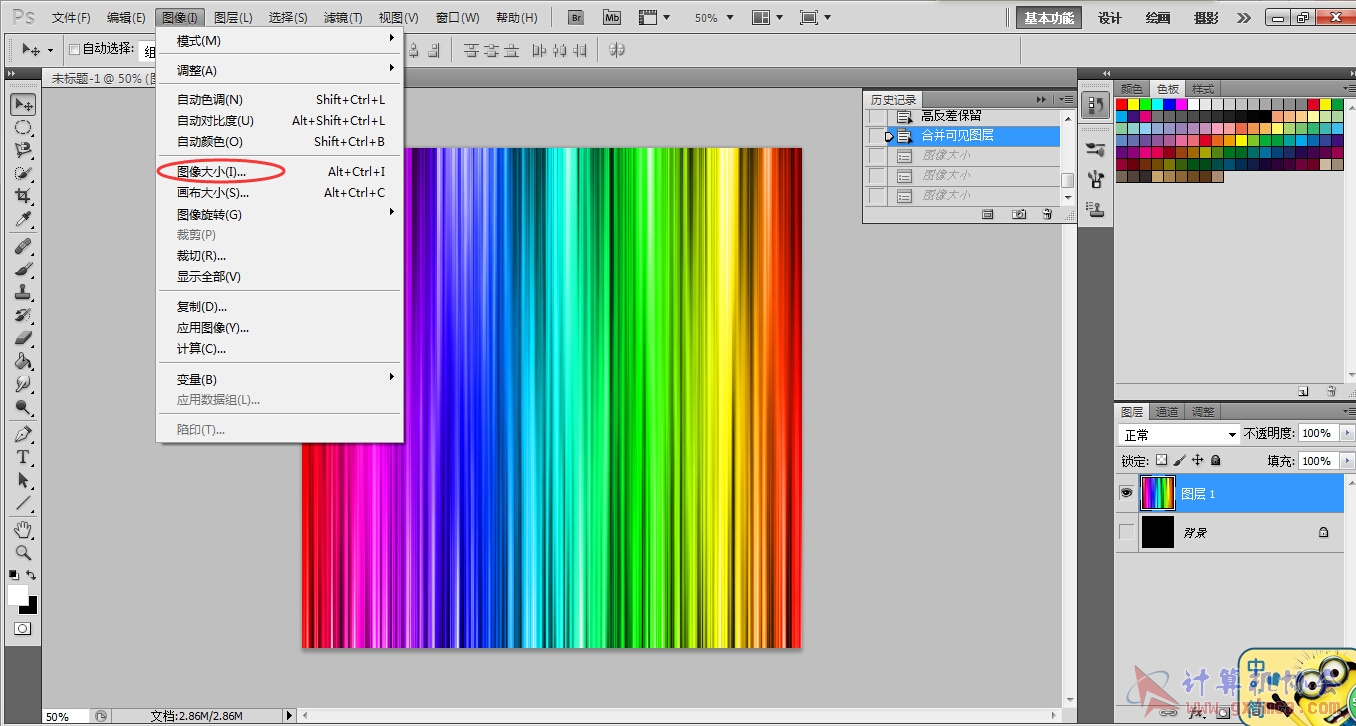Switch to the 设计 workspace
This screenshot has width=1356, height=726.
click(1110, 18)
